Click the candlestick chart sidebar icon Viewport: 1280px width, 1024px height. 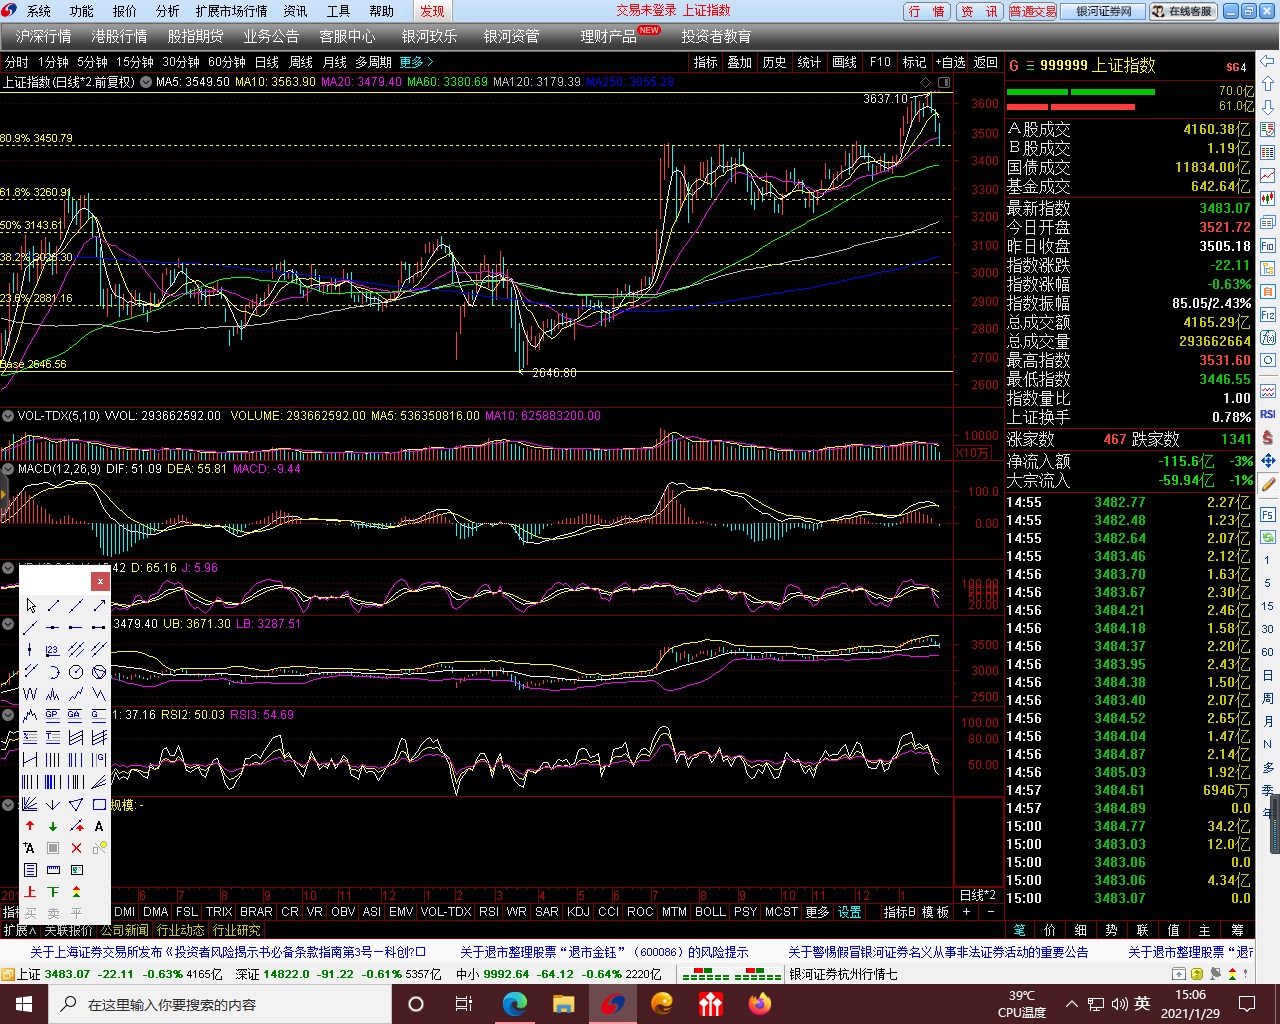point(1268,199)
